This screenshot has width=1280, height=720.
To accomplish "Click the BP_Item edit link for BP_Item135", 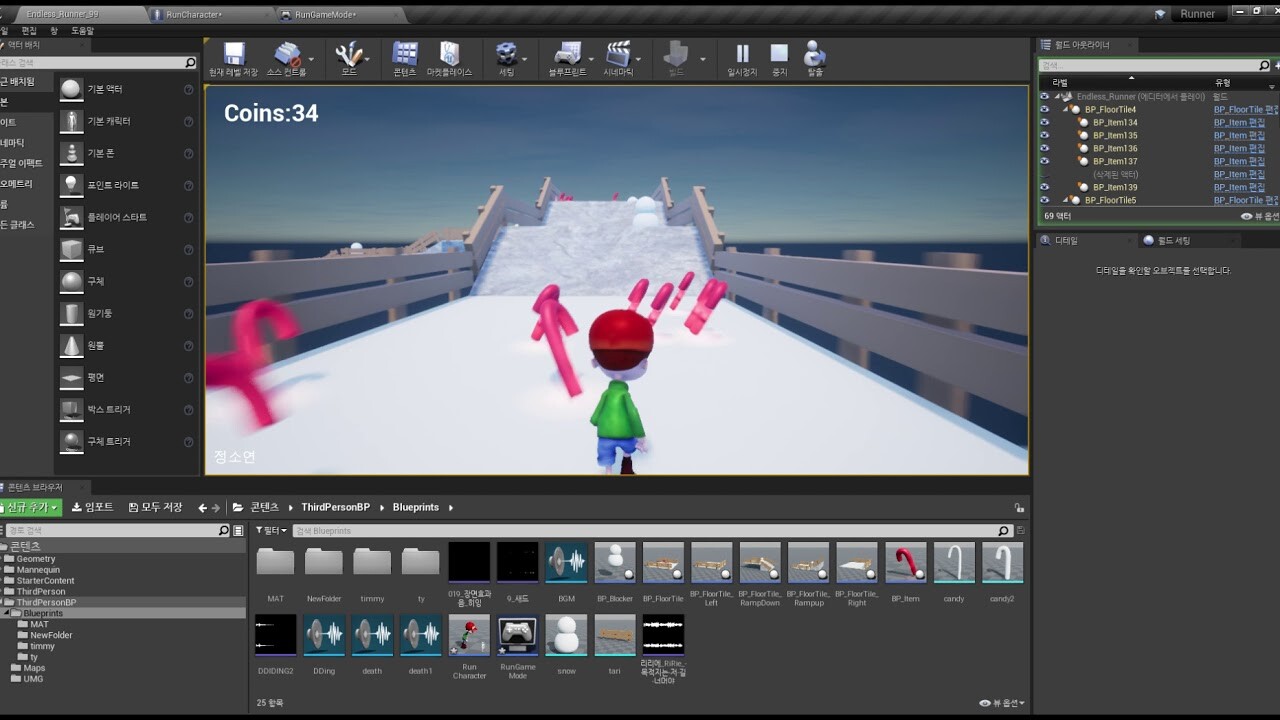I will point(1238,136).
